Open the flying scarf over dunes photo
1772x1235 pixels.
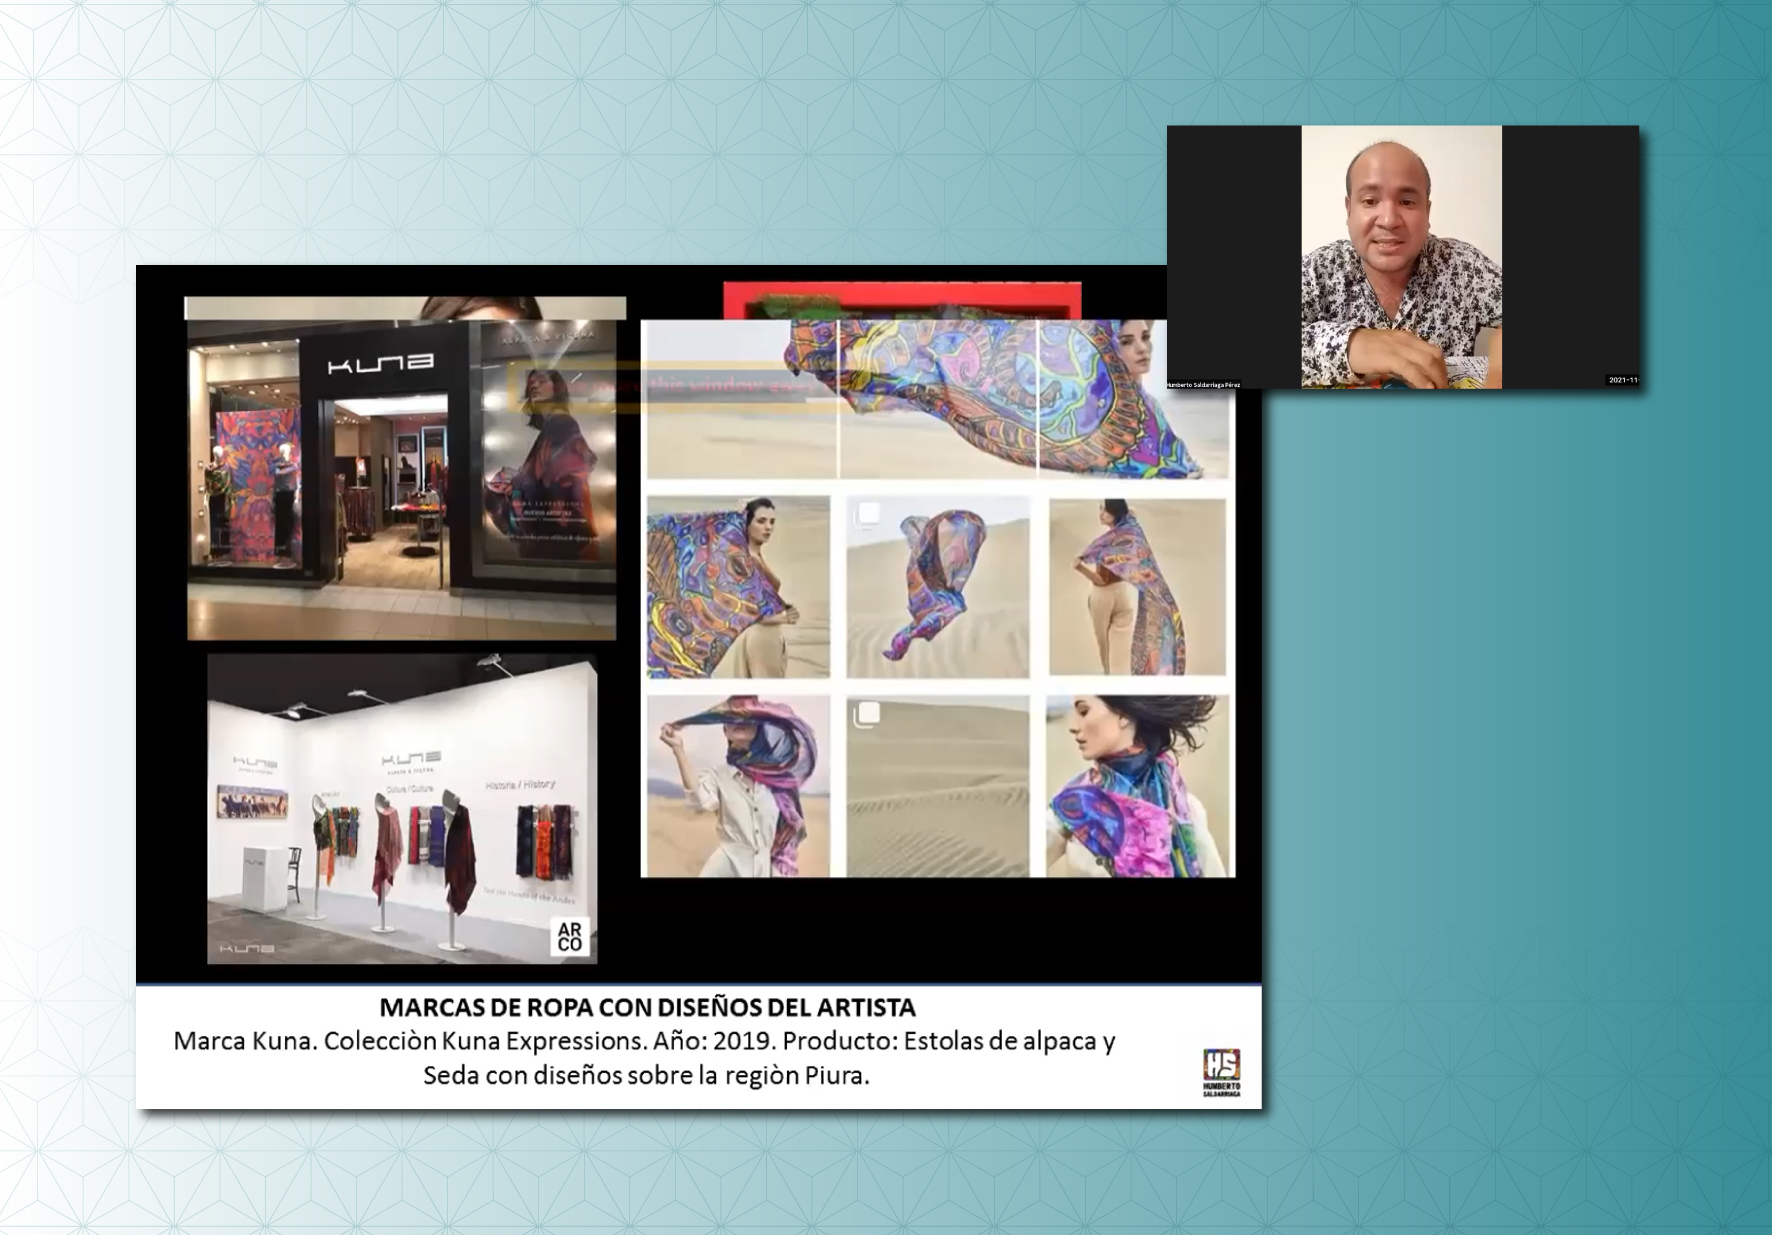(x=937, y=586)
